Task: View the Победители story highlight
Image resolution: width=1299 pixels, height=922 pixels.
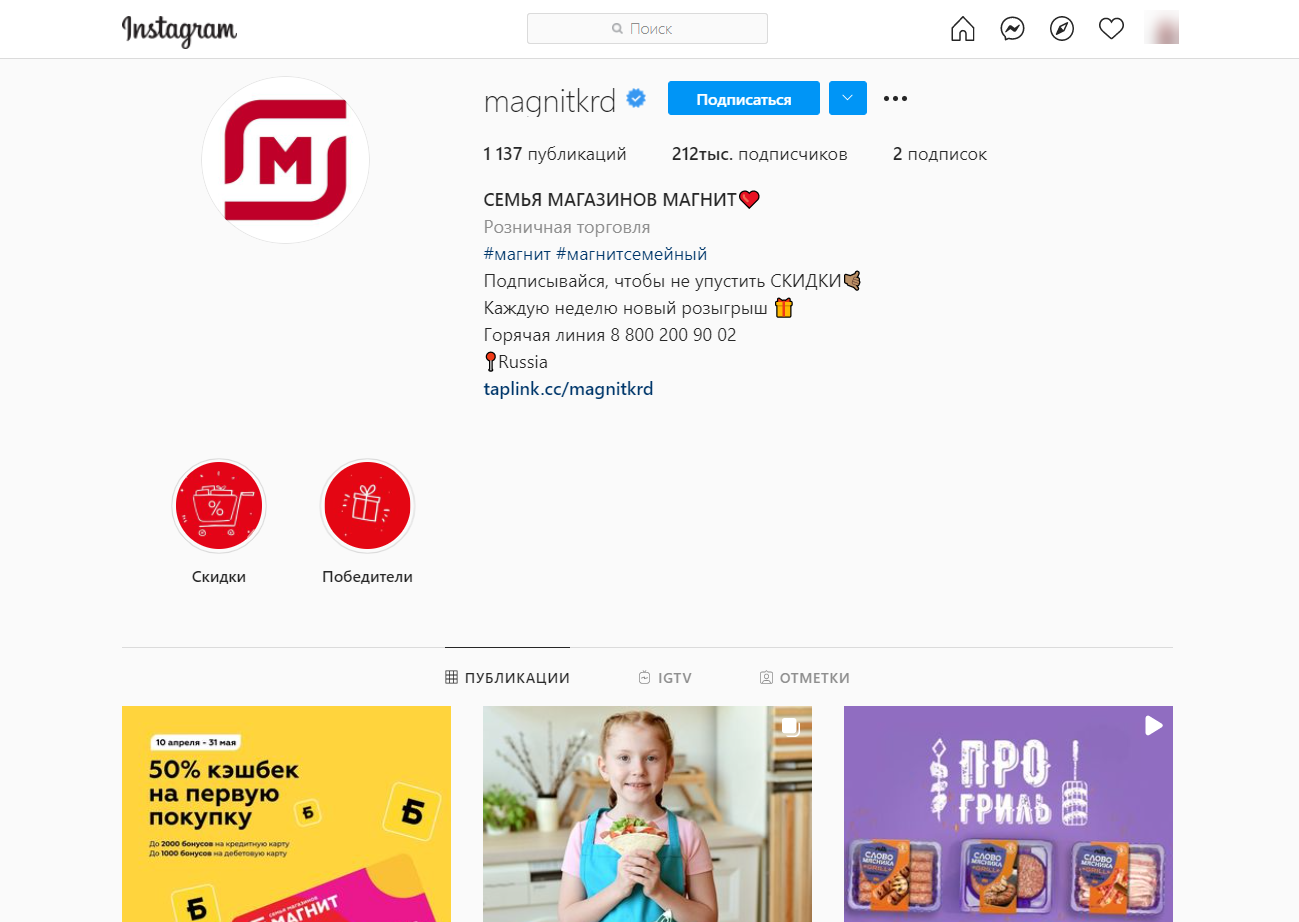Action: click(367, 507)
